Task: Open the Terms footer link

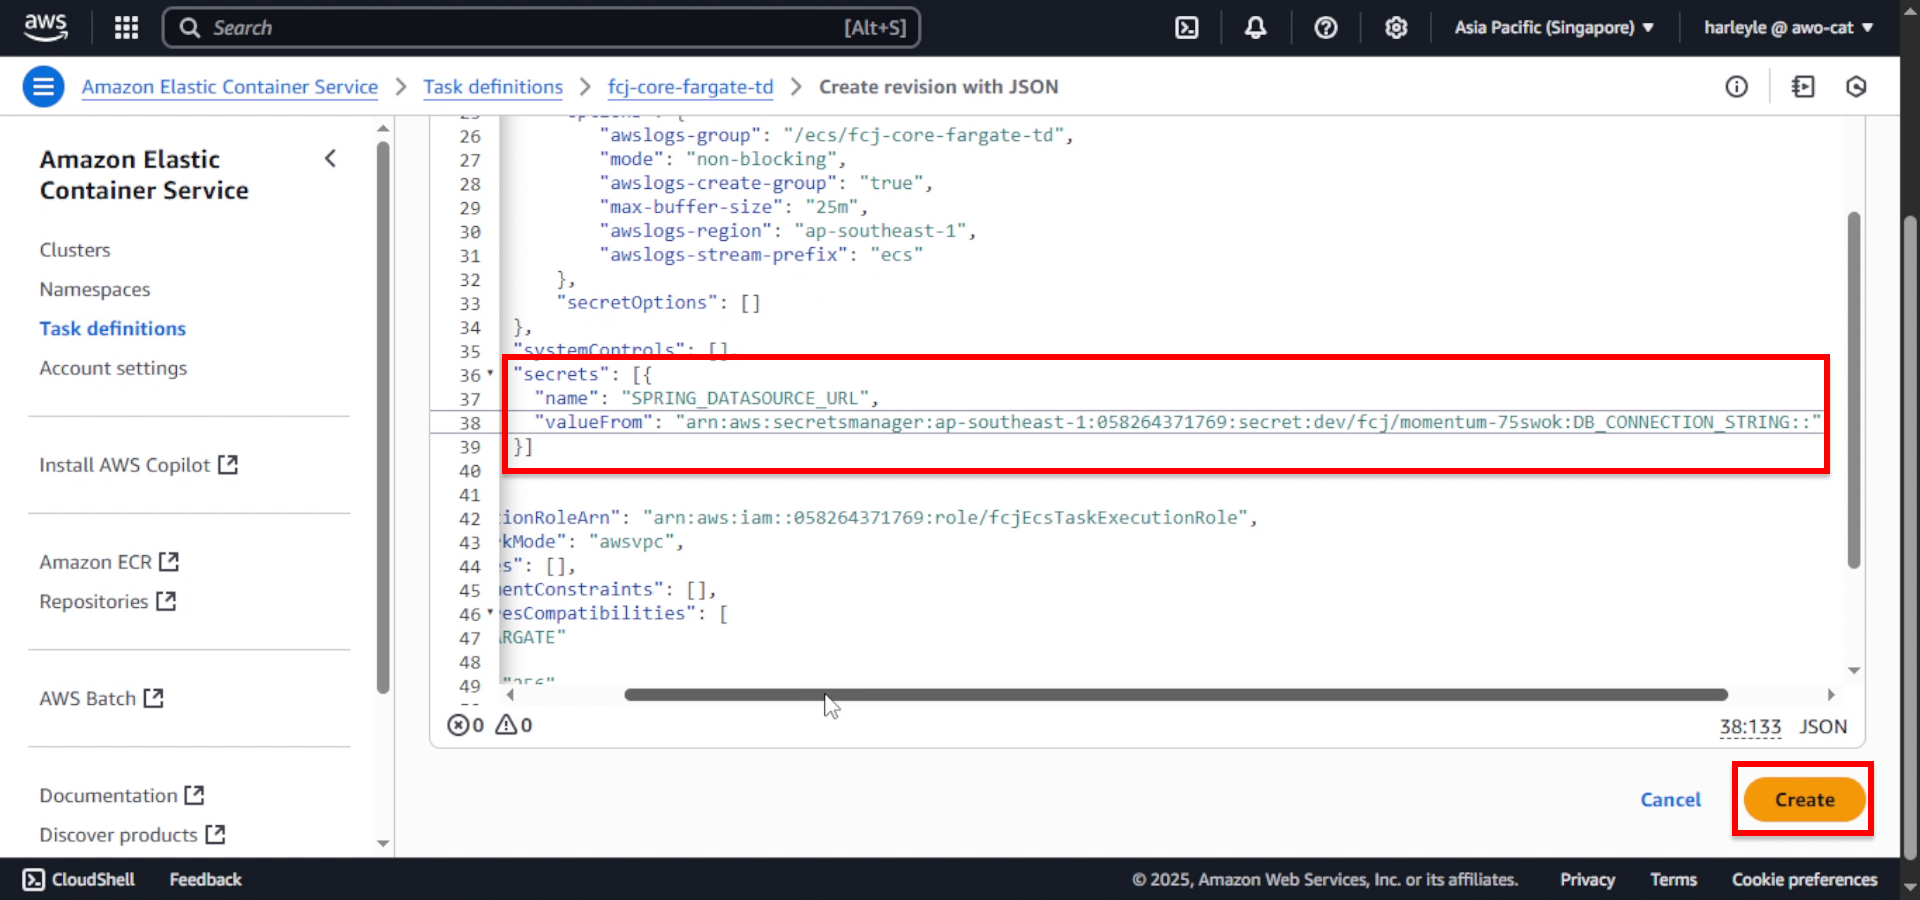Action: tap(1673, 879)
